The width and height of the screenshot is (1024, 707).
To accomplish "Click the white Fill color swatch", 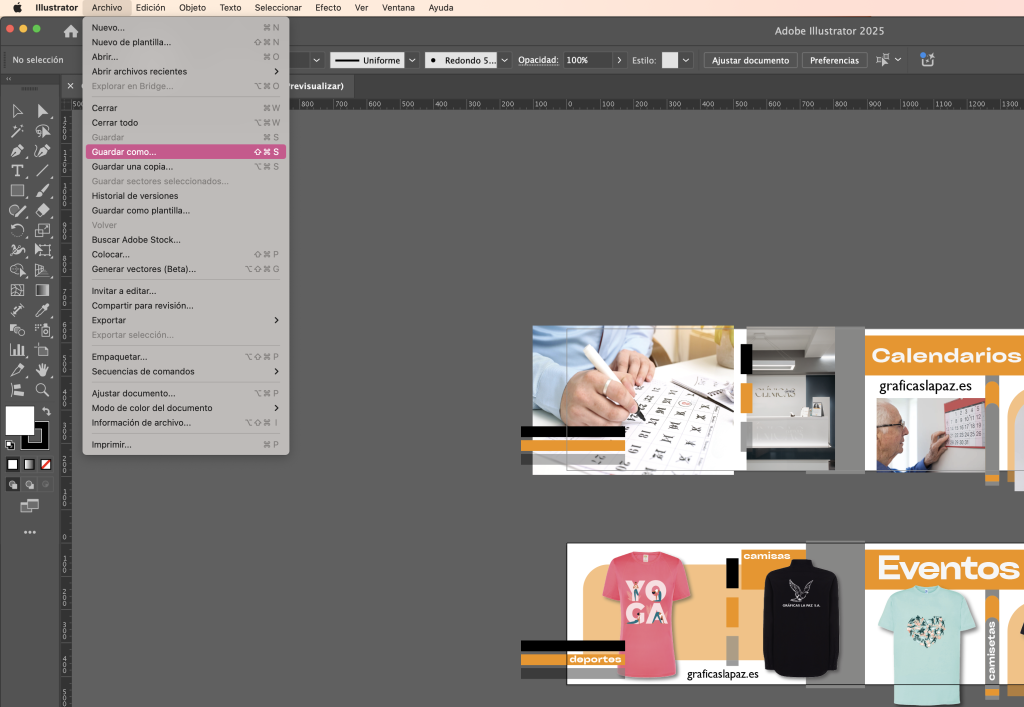I will pyautogui.click(x=20, y=420).
